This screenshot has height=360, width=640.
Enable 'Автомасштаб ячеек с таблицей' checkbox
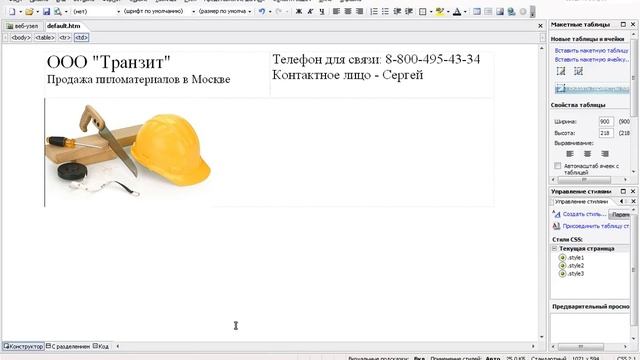coord(558,166)
